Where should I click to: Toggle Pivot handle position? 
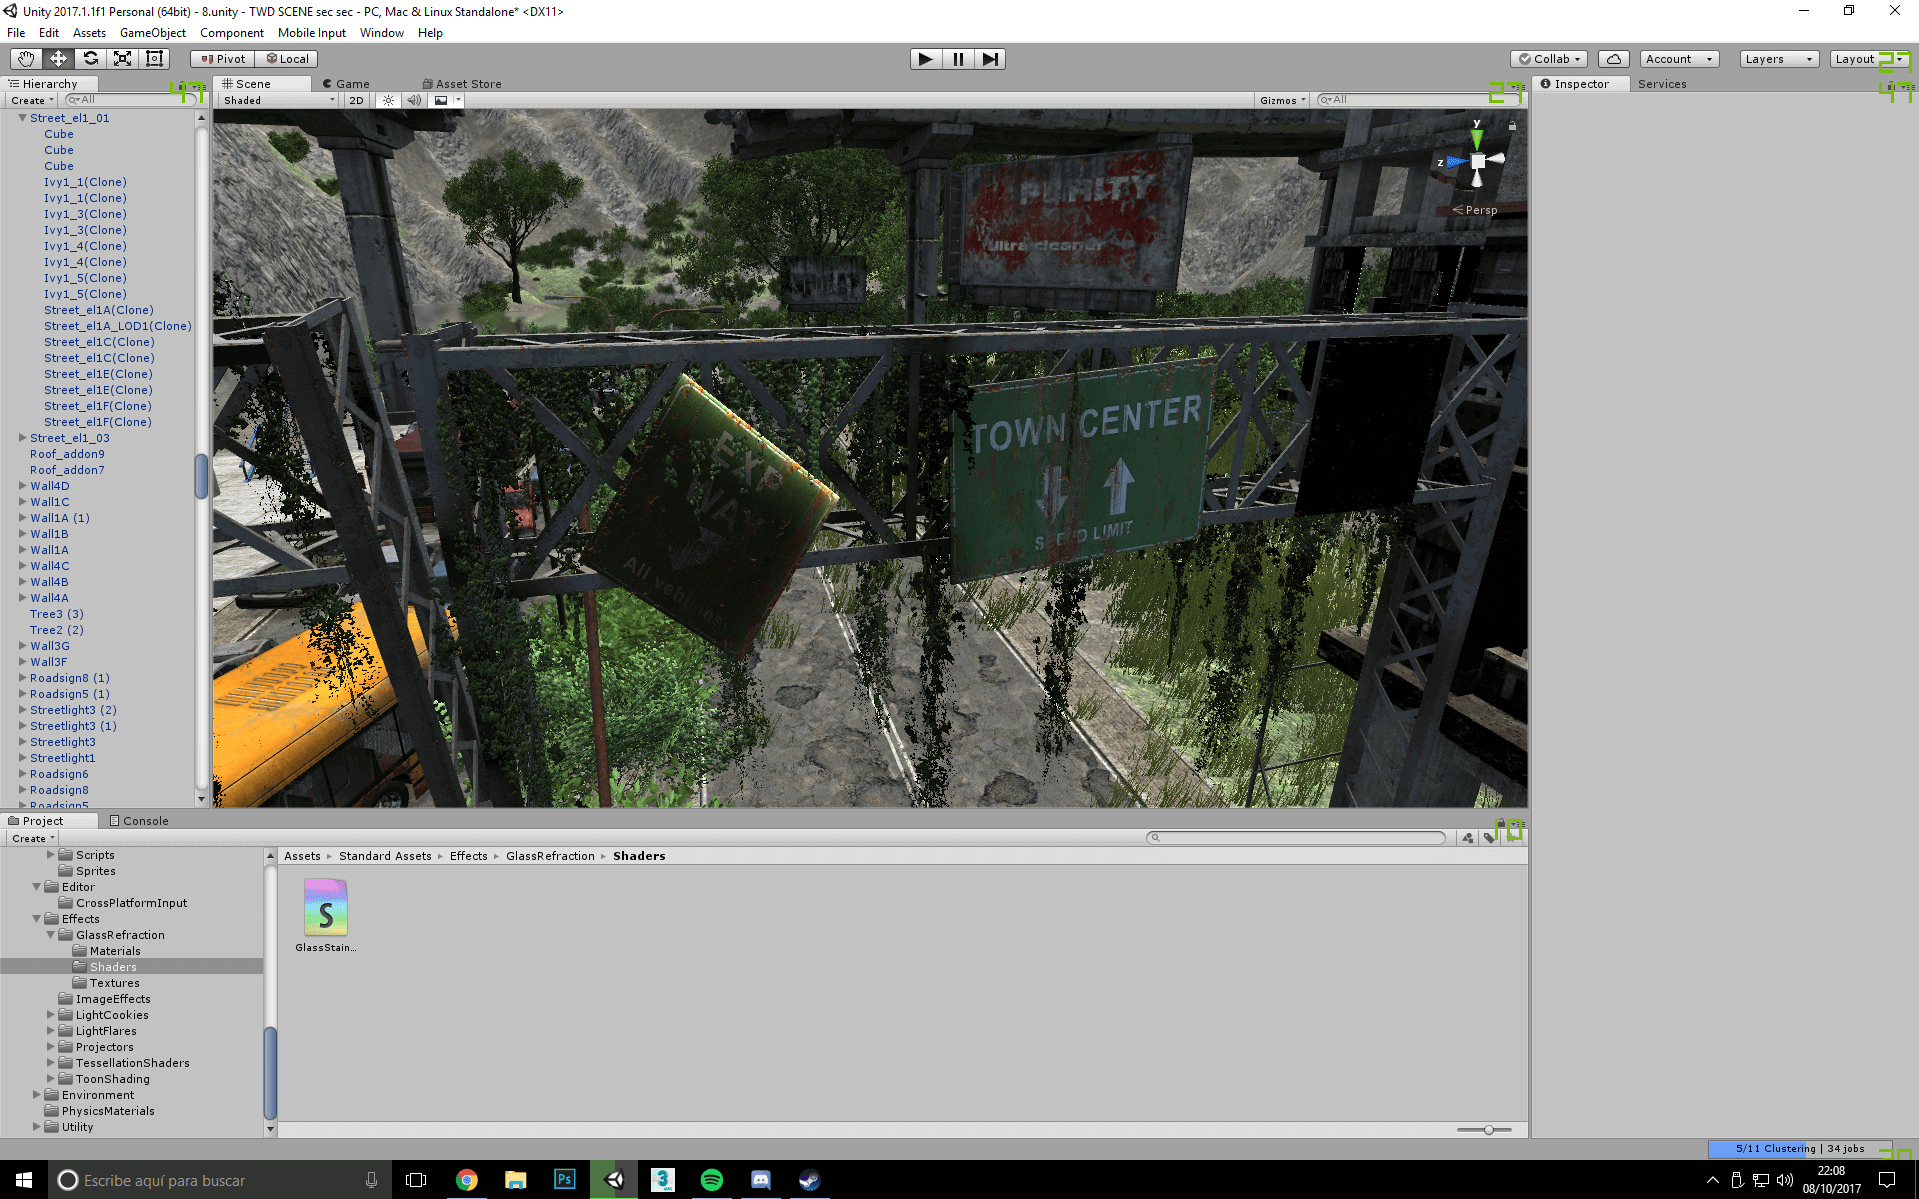(x=222, y=59)
